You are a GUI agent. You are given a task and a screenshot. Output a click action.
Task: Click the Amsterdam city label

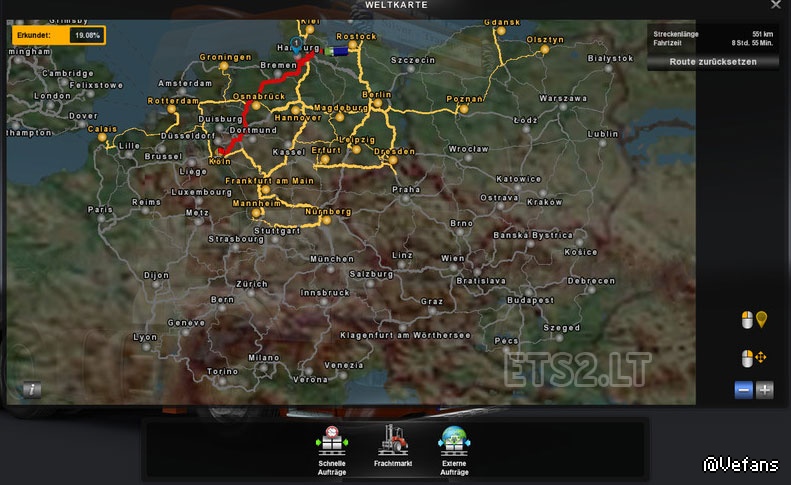(x=185, y=83)
